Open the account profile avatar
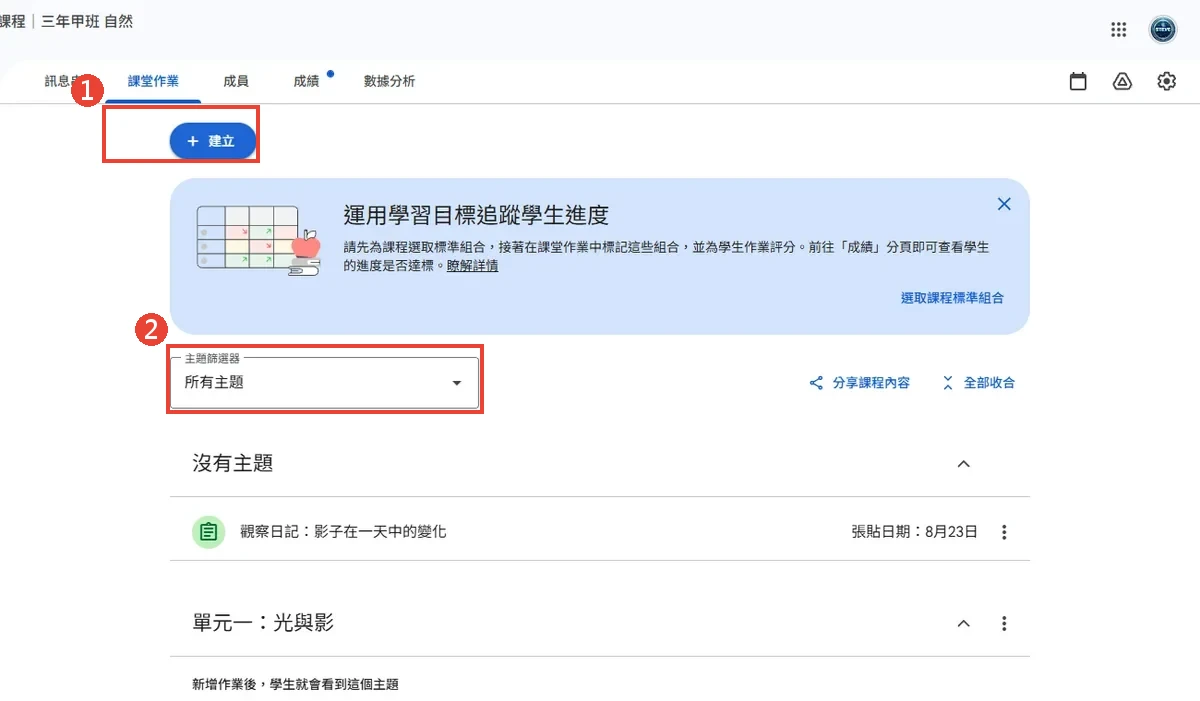The width and height of the screenshot is (1200, 701). [x=1163, y=29]
